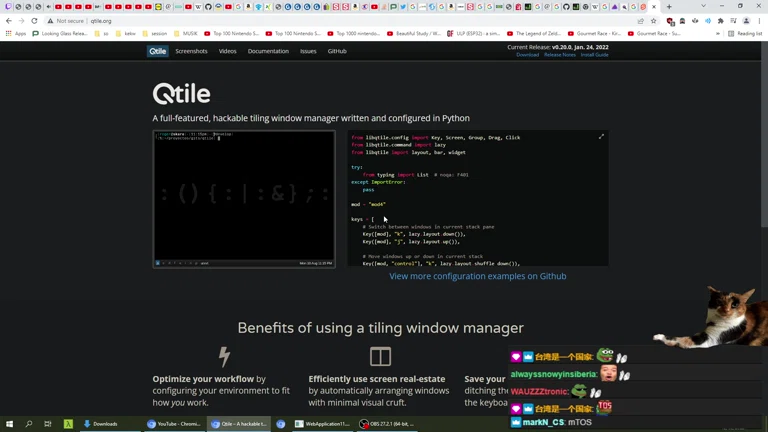
Task: Reload the qtile.org page
Action: click(34, 21)
